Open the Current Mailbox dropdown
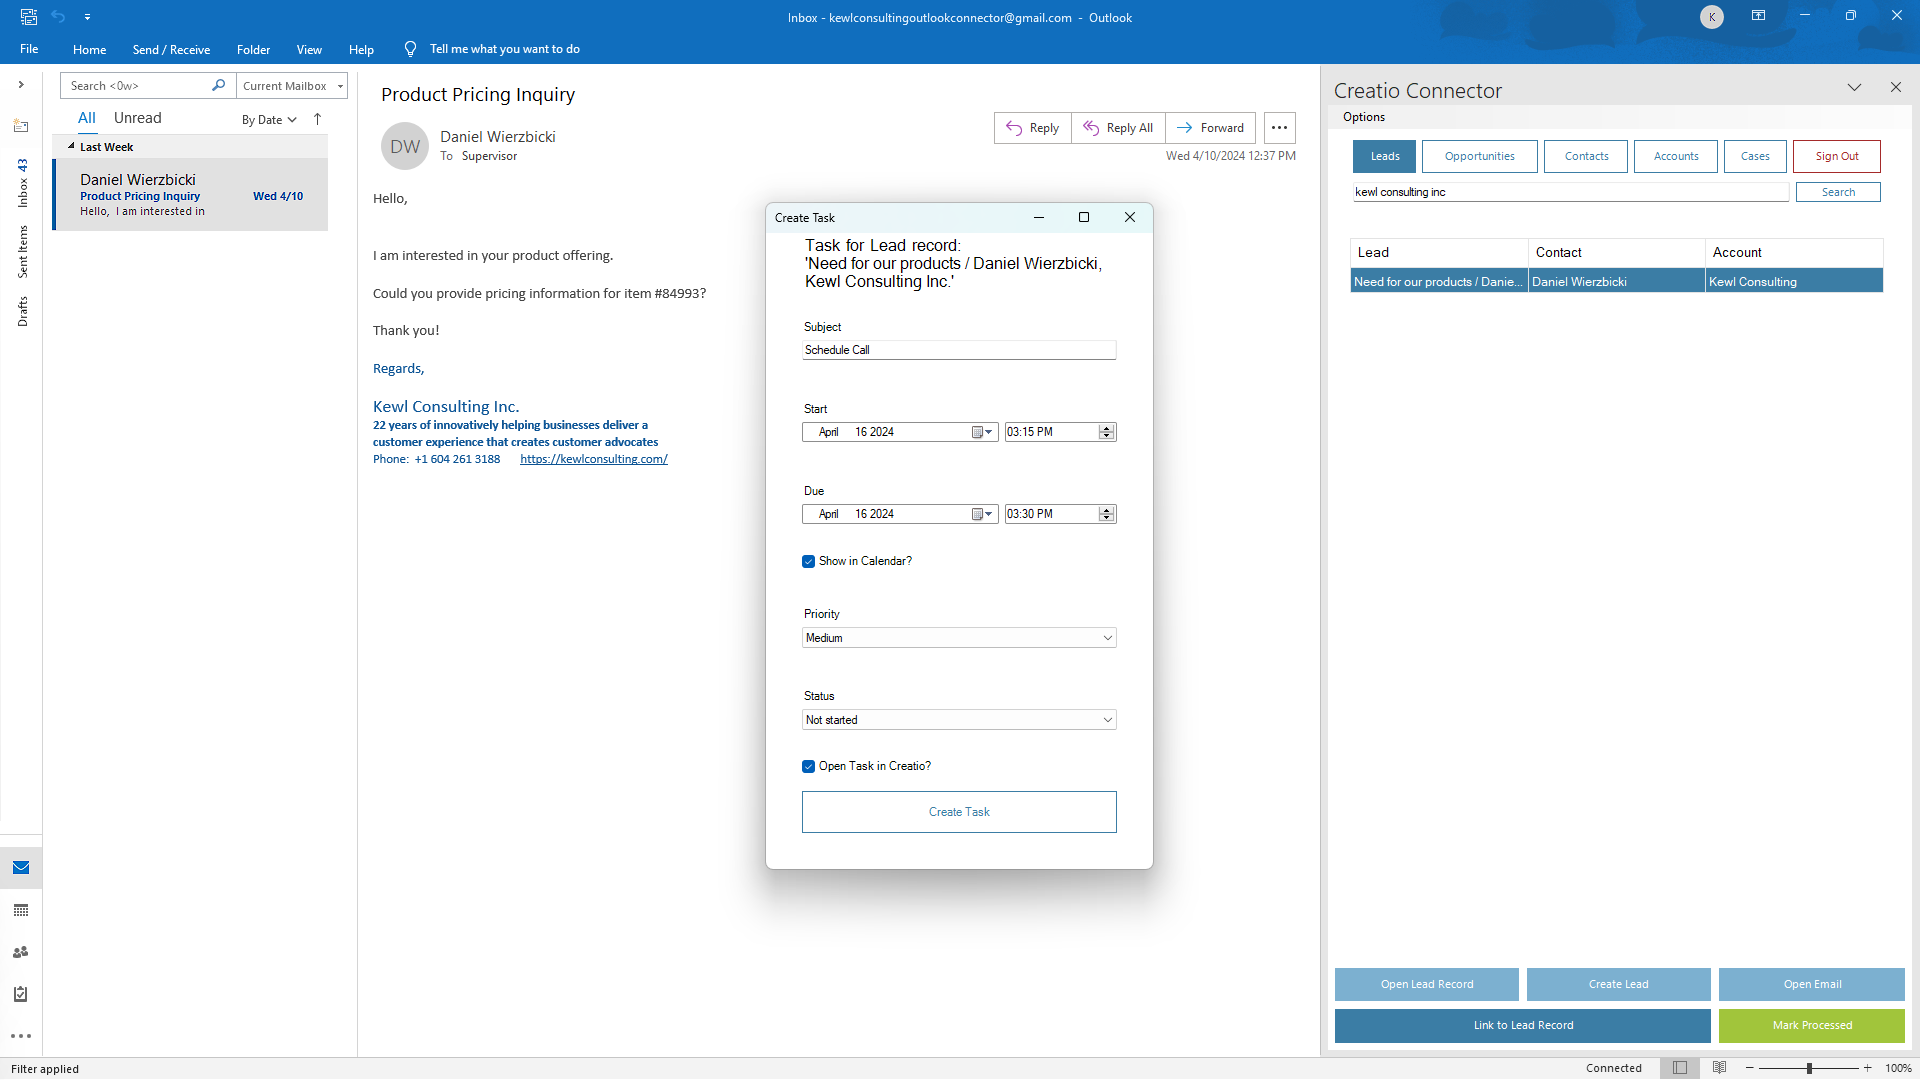This screenshot has height=1080, width=1920. pos(293,86)
